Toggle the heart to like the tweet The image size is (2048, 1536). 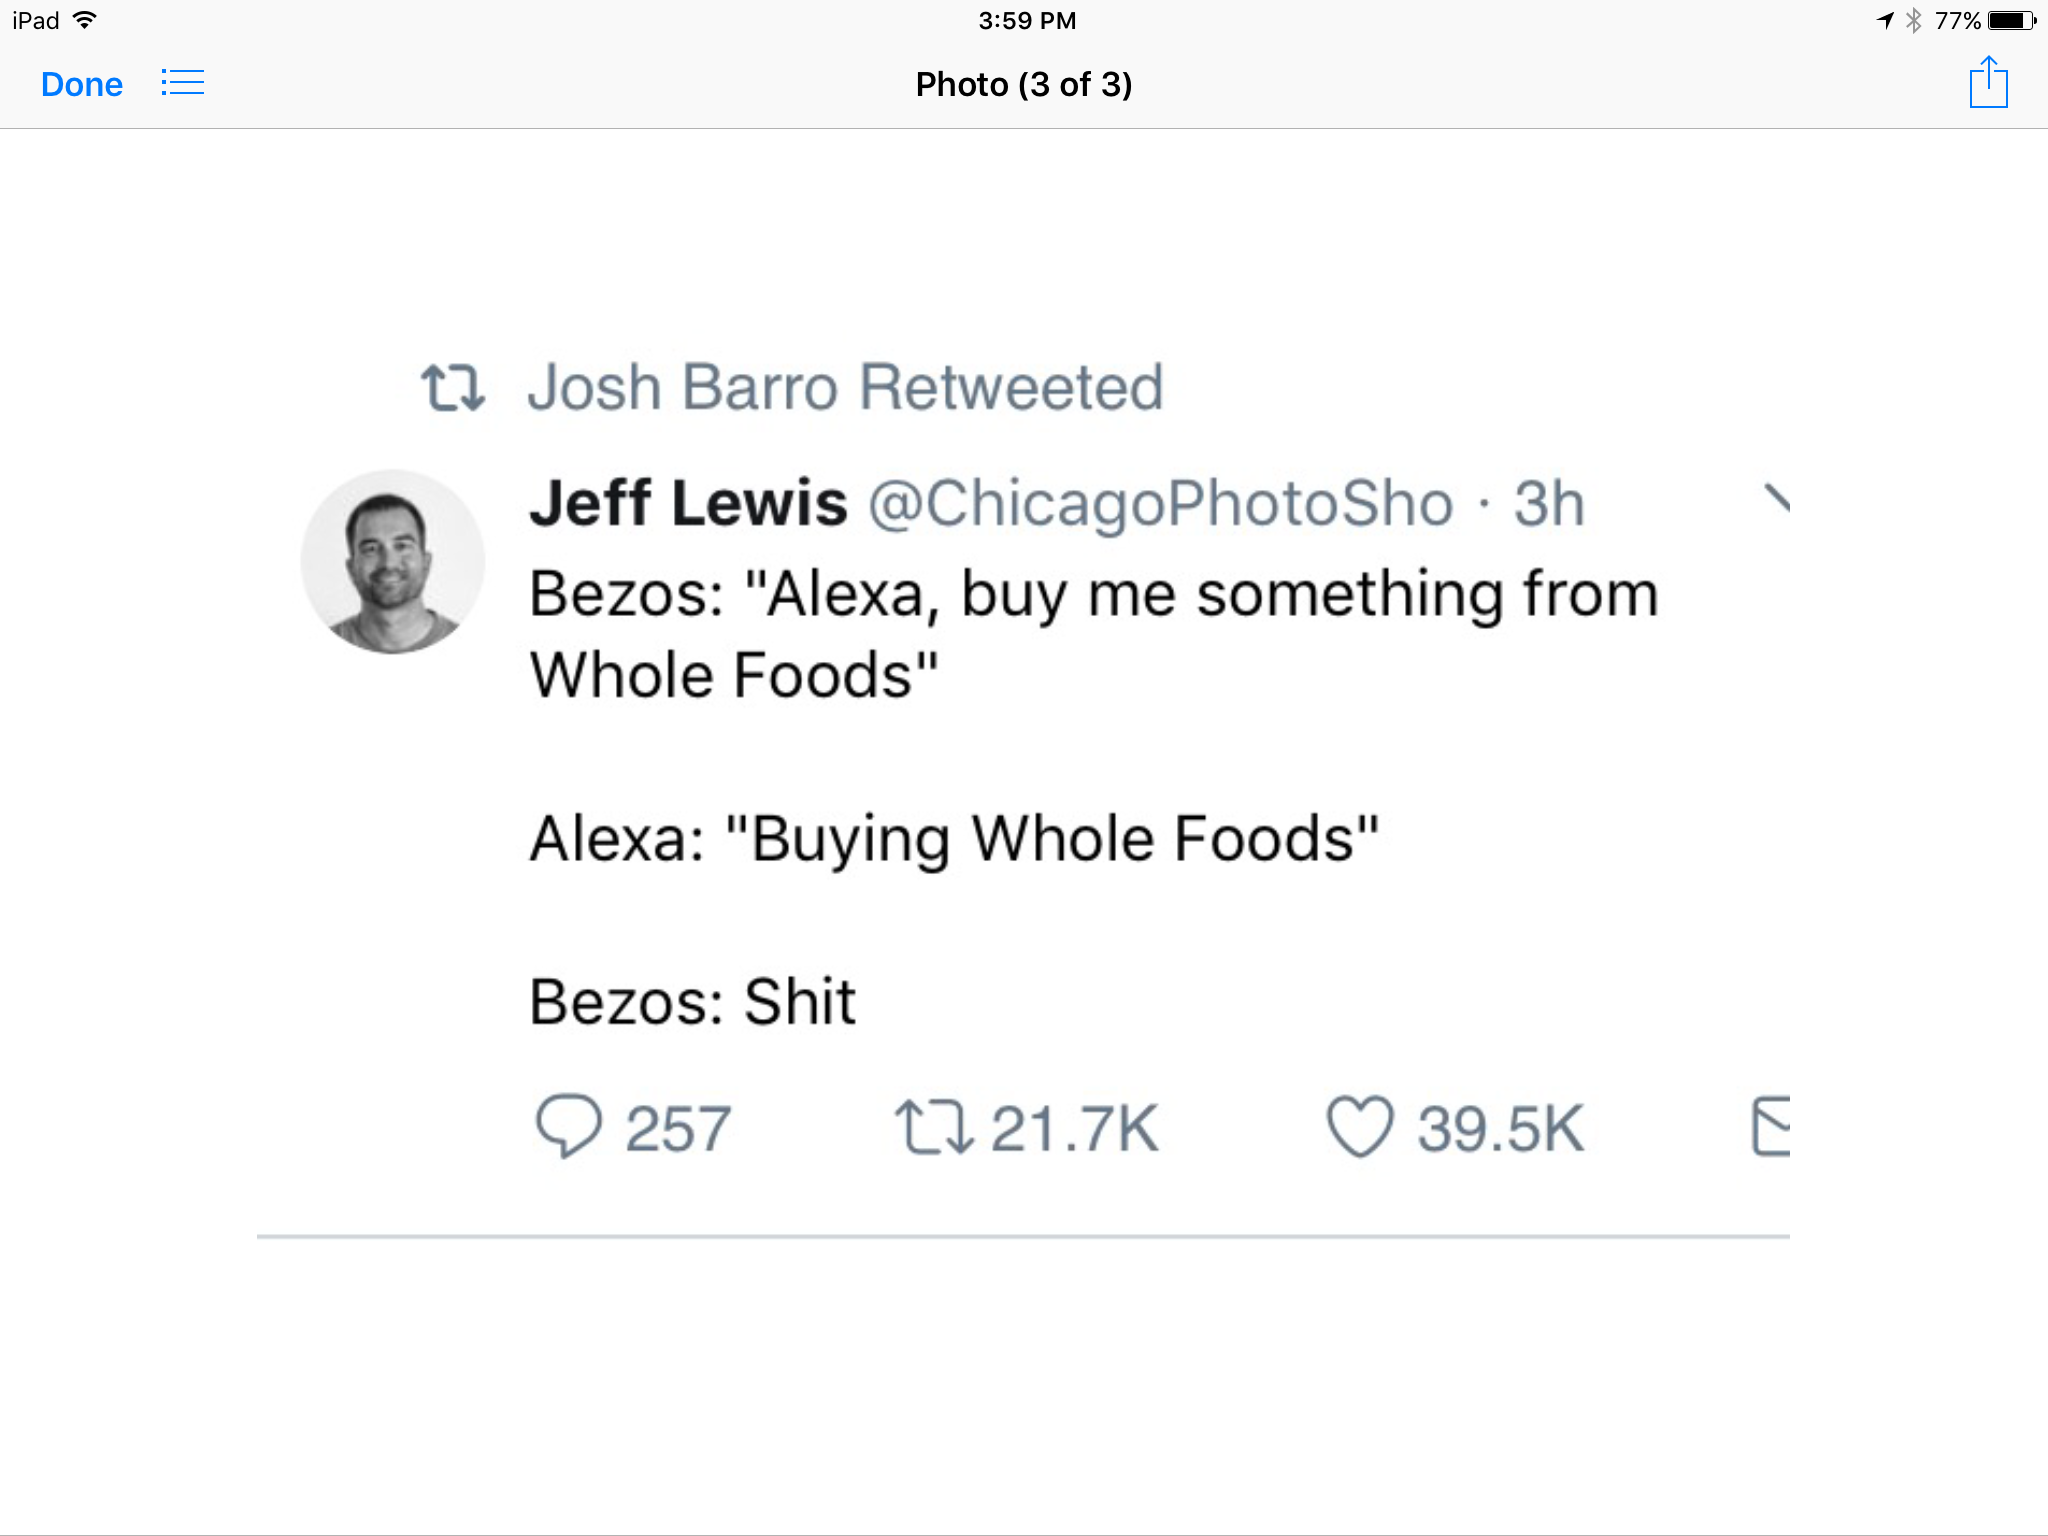coord(1362,1127)
